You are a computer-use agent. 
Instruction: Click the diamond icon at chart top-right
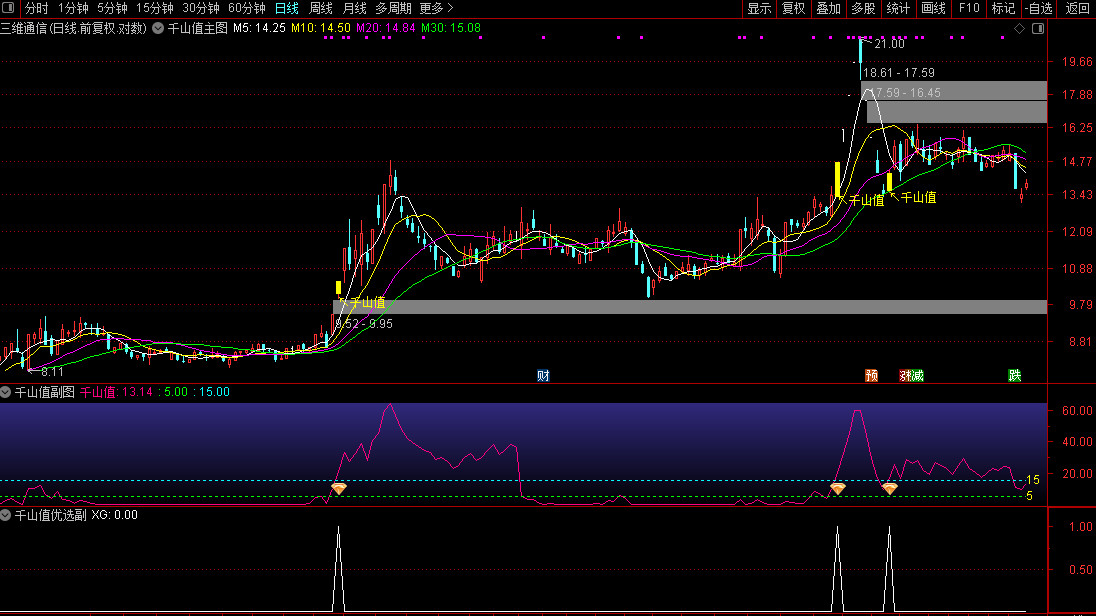point(1019,29)
